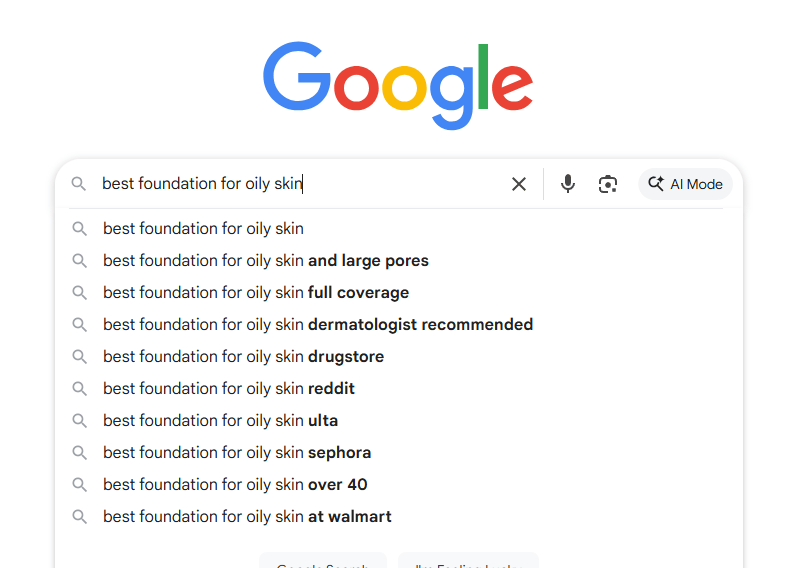This screenshot has height=568, width=799.
Task: Click magnifier icon beside 'sephora' suggestion
Action: point(79,452)
